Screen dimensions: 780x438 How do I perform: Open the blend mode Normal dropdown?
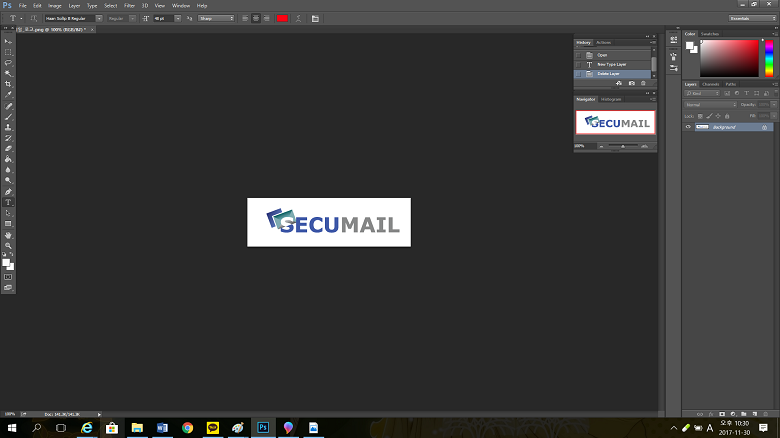[710, 105]
